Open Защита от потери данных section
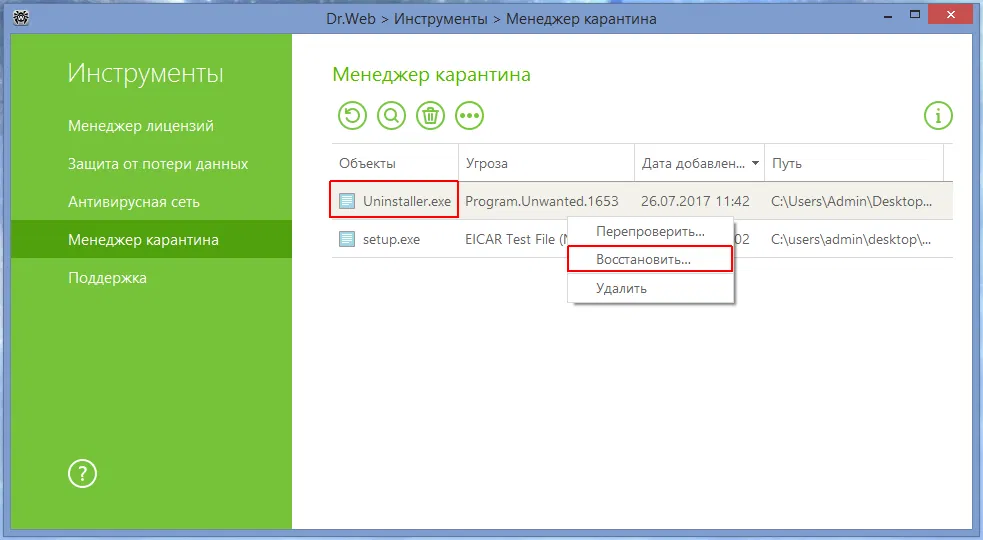This screenshot has height=540, width=983. pyautogui.click(x=158, y=164)
